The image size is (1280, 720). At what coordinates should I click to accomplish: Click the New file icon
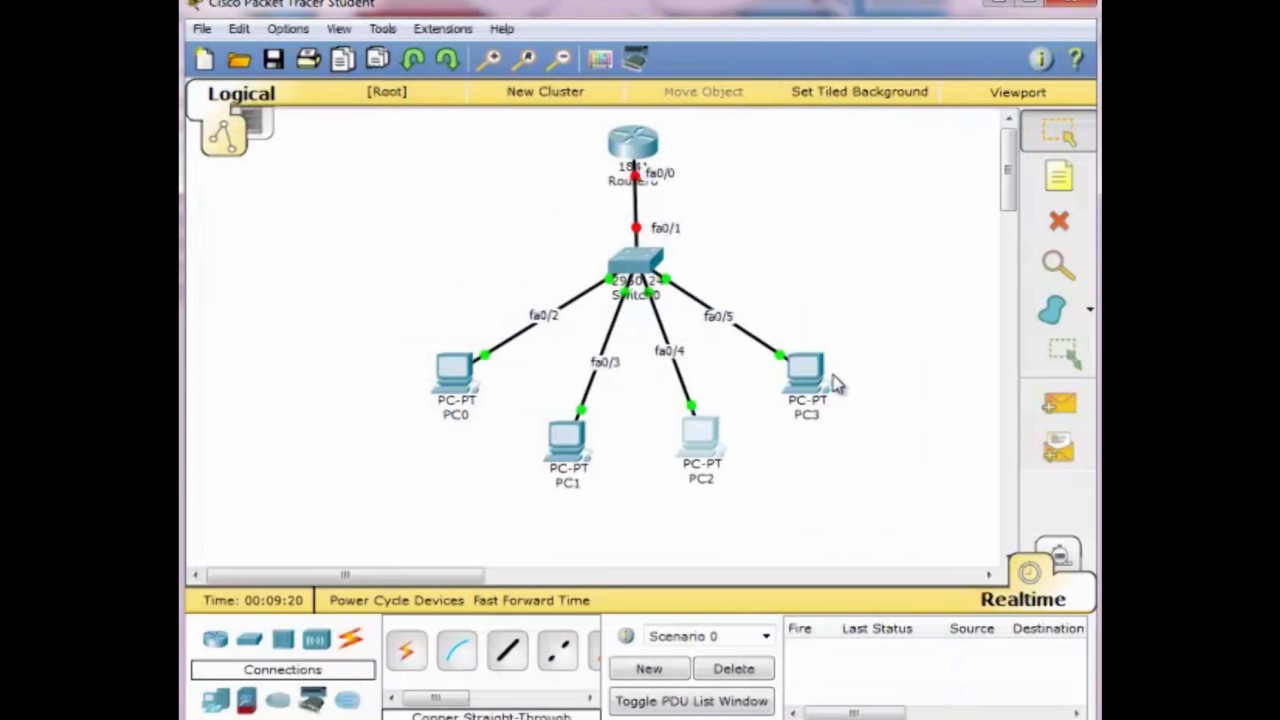pos(204,60)
